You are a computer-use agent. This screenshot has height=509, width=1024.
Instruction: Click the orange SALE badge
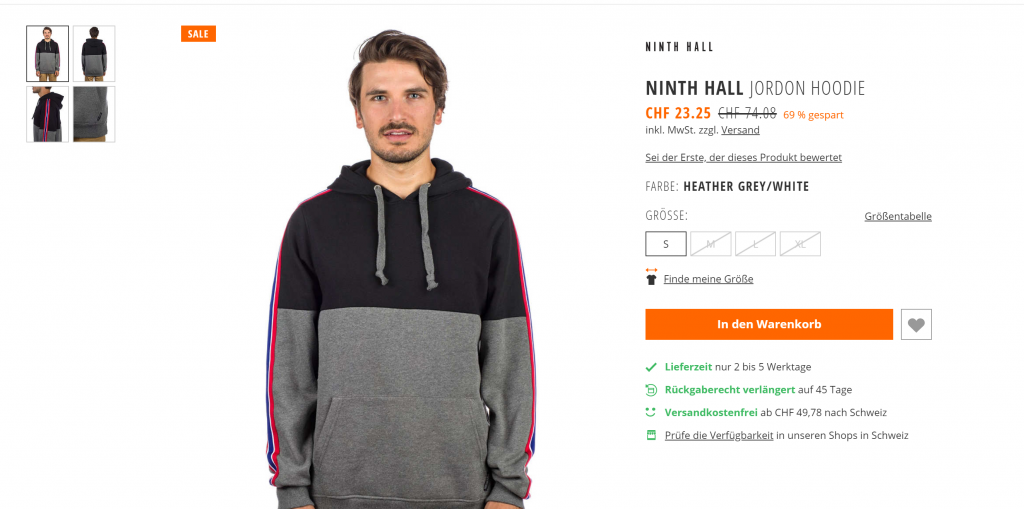199,34
